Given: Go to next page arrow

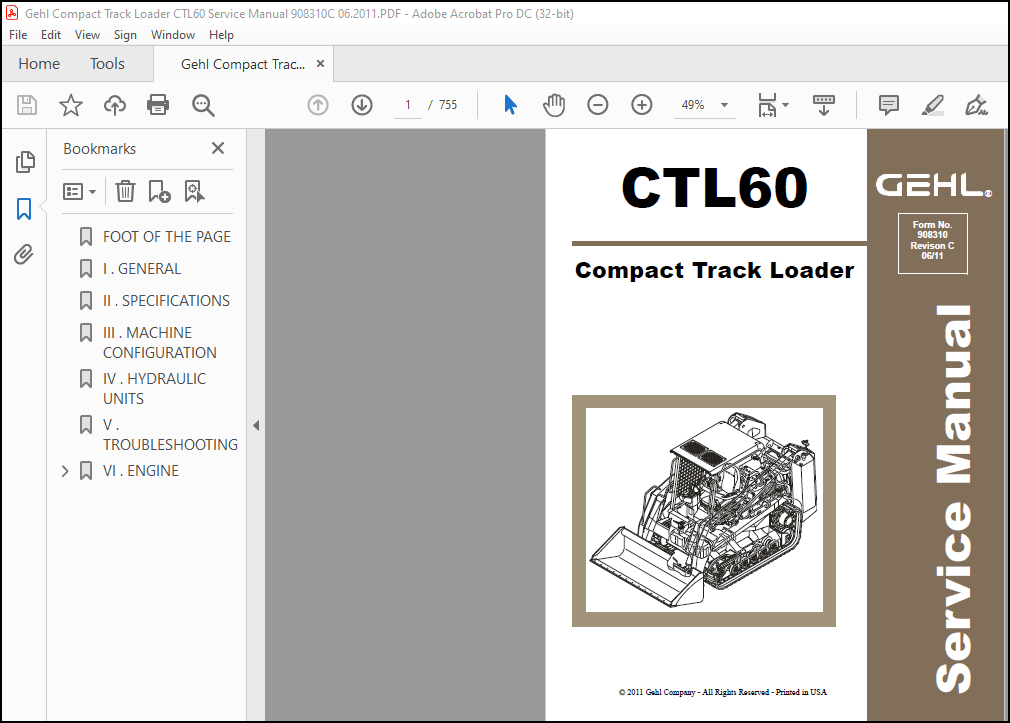Looking at the screenshot, I should 362,105.
